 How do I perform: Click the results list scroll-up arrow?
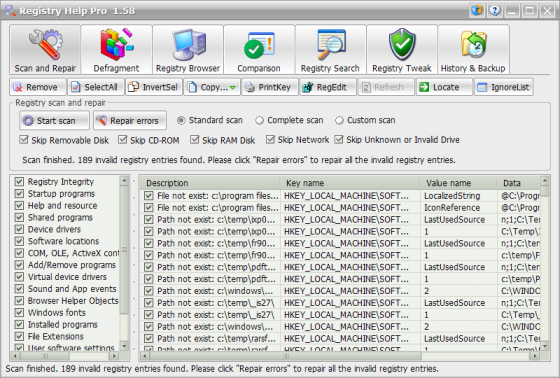(x=545, y=181)
